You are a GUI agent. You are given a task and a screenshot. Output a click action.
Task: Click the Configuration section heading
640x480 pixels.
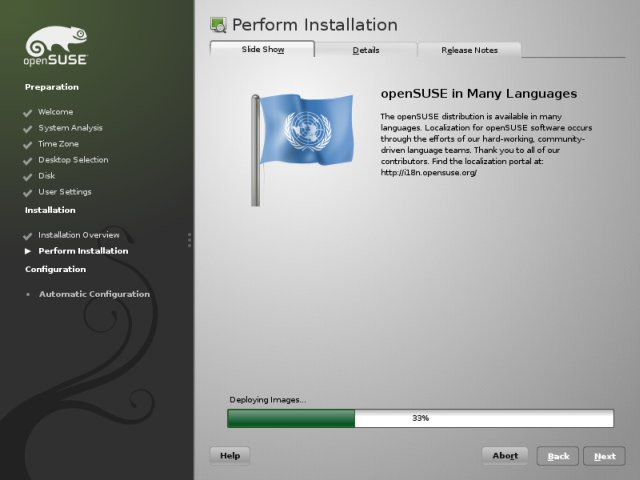click(56, 269)
